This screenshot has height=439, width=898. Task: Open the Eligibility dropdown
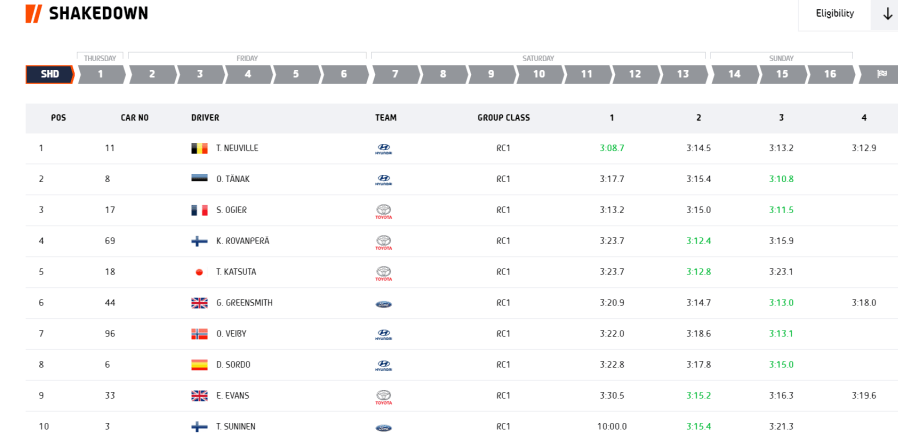(x=834, y=14)
